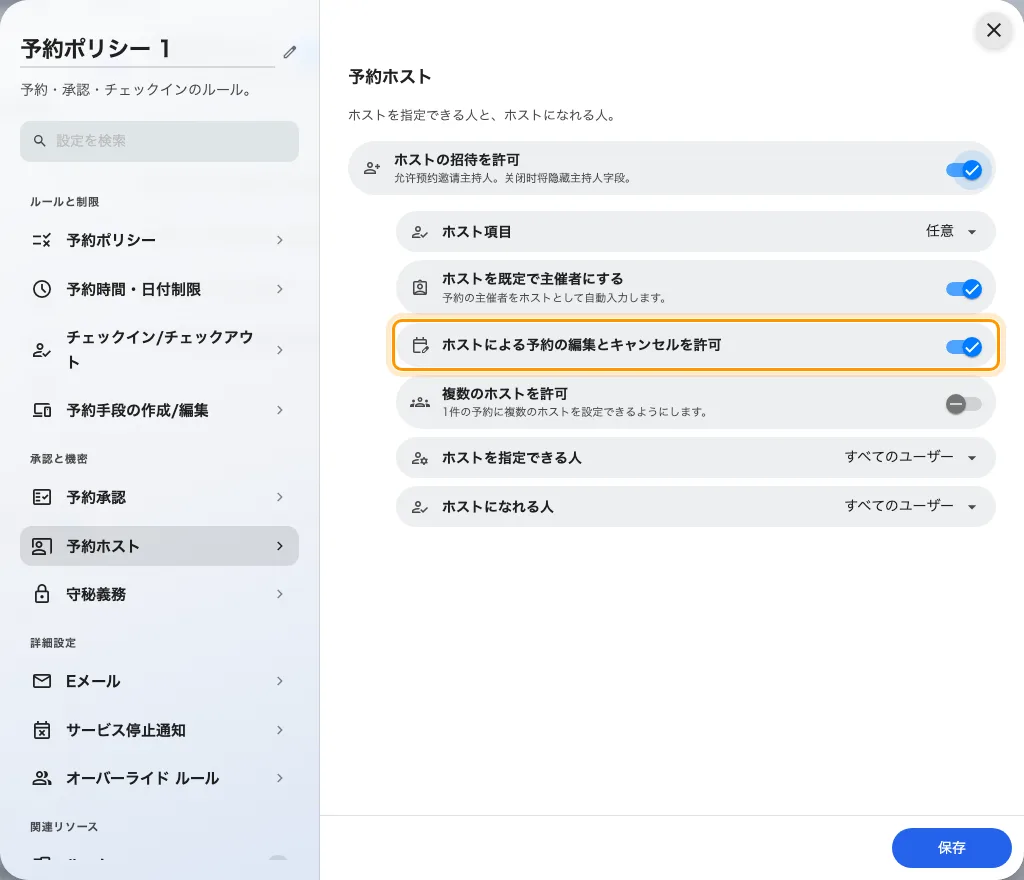Expand the Eメール chevron arrow
1024x880 pixels.
point(280,681)
